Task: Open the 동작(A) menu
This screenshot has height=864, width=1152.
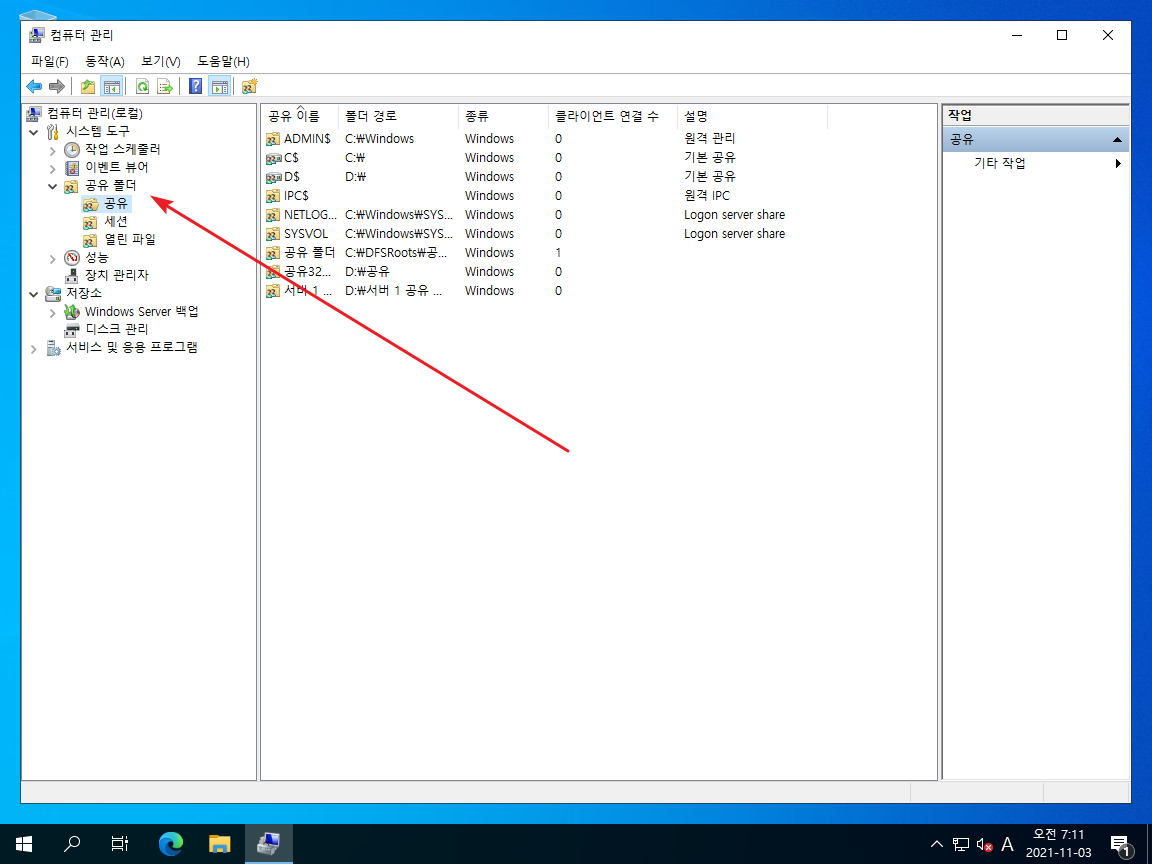Action: [x=105, y=61]
